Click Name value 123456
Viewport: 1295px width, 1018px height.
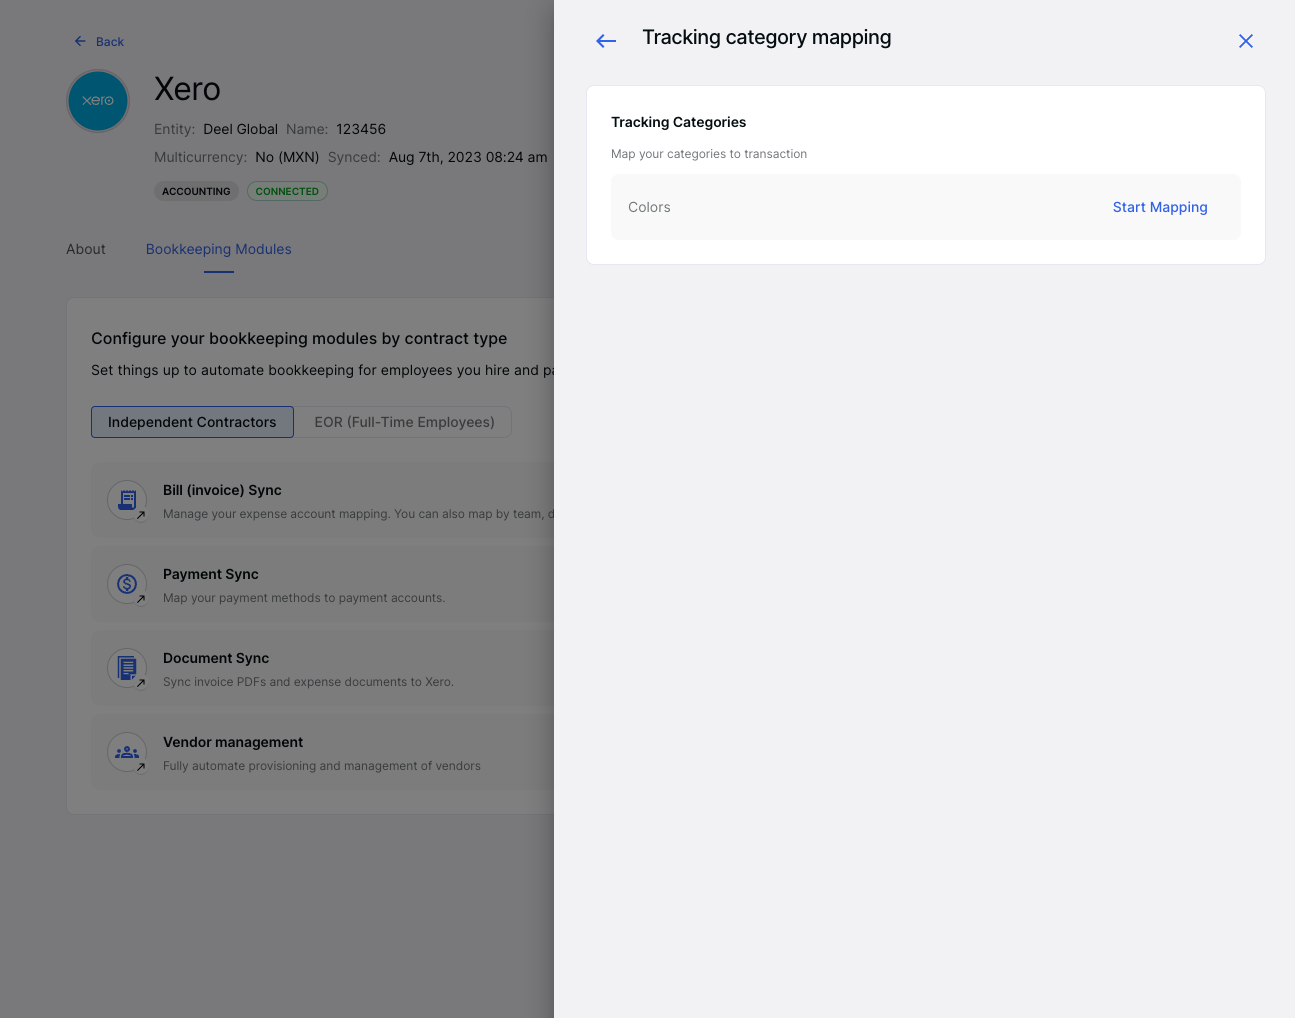(361, 129)
